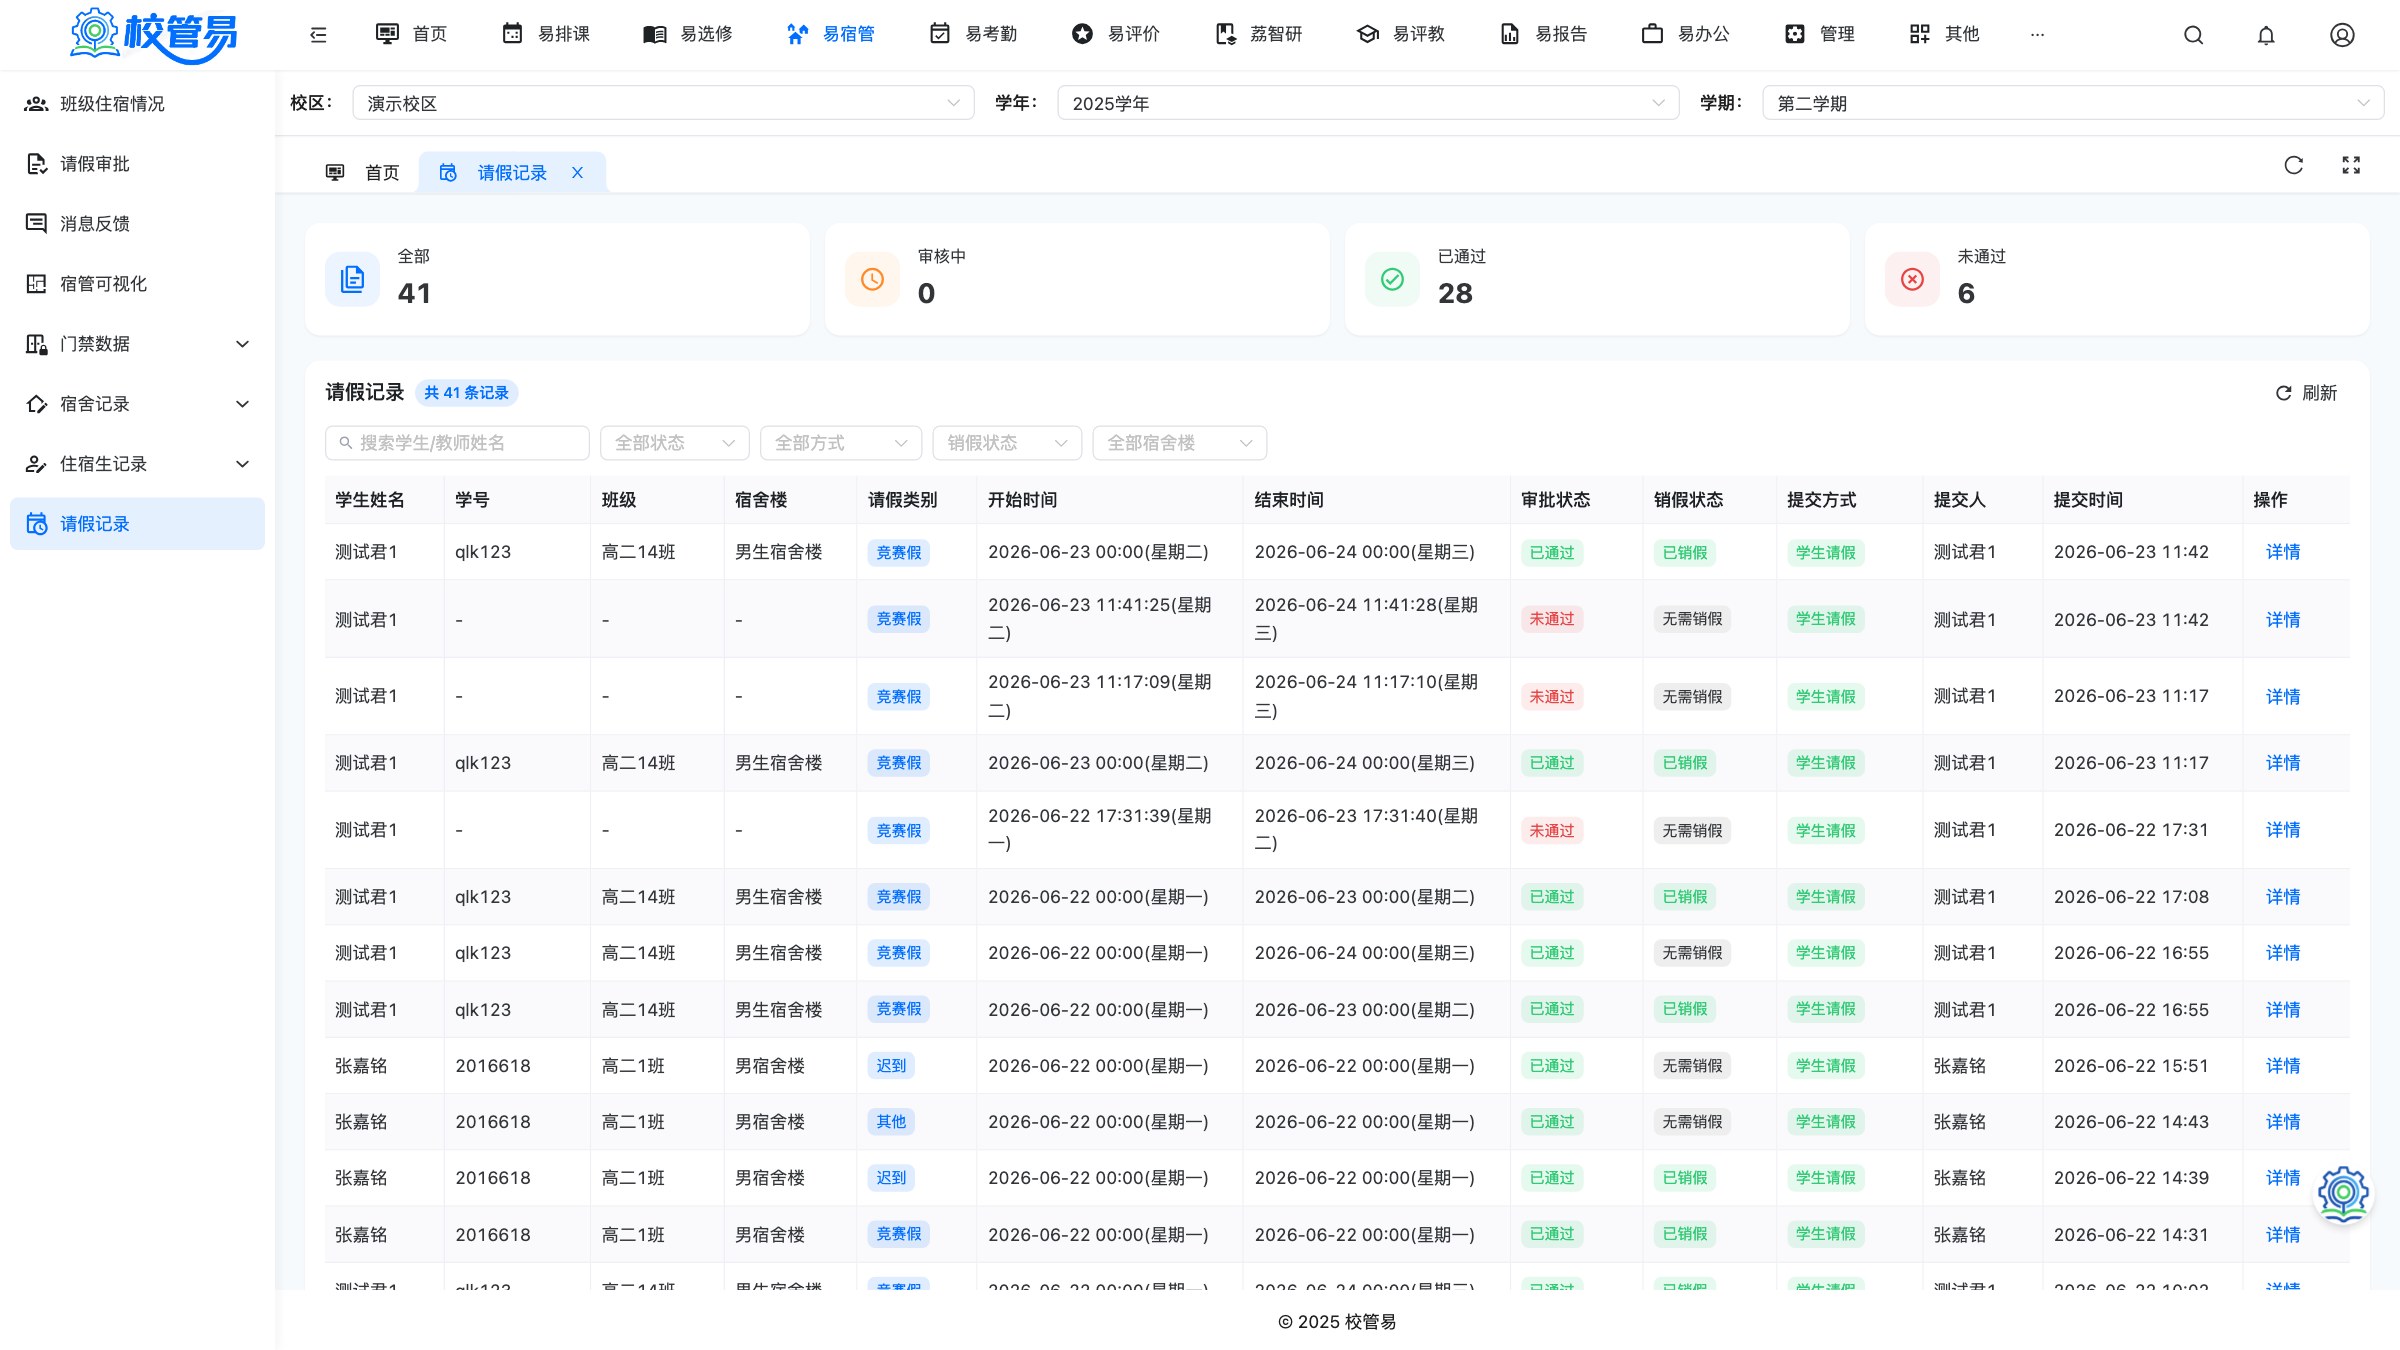Click 未通过 status in 2026-06-23 11:17:09 row

tap(1552, 697)
